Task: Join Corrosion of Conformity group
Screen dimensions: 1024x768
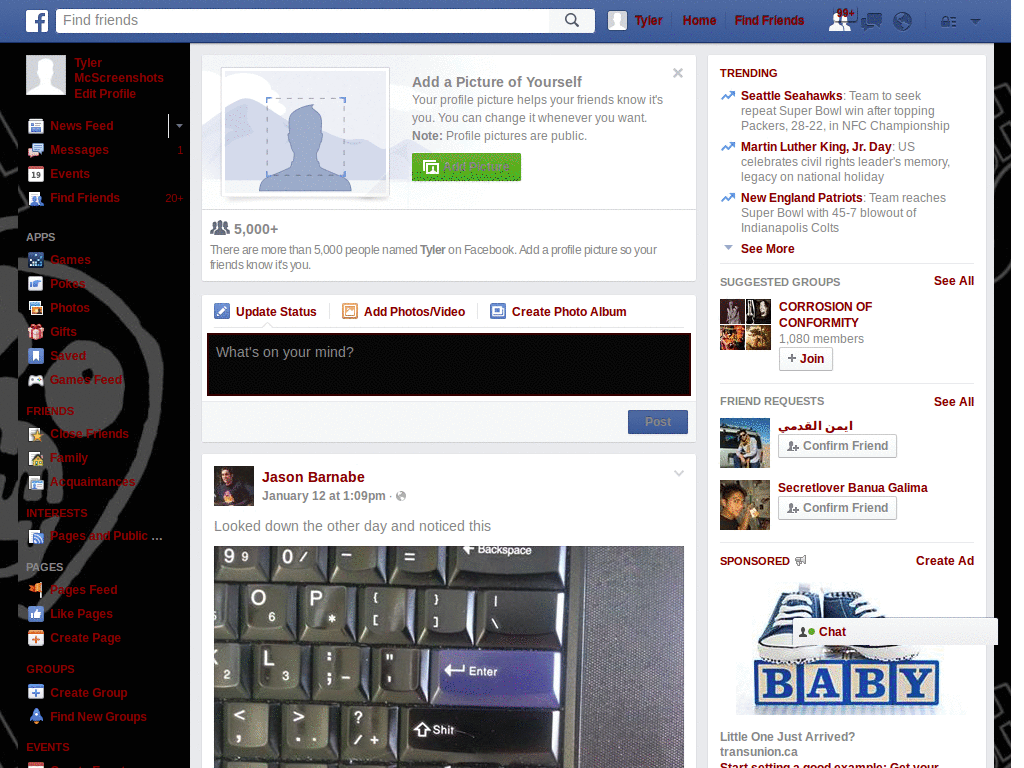Action: 805,359
